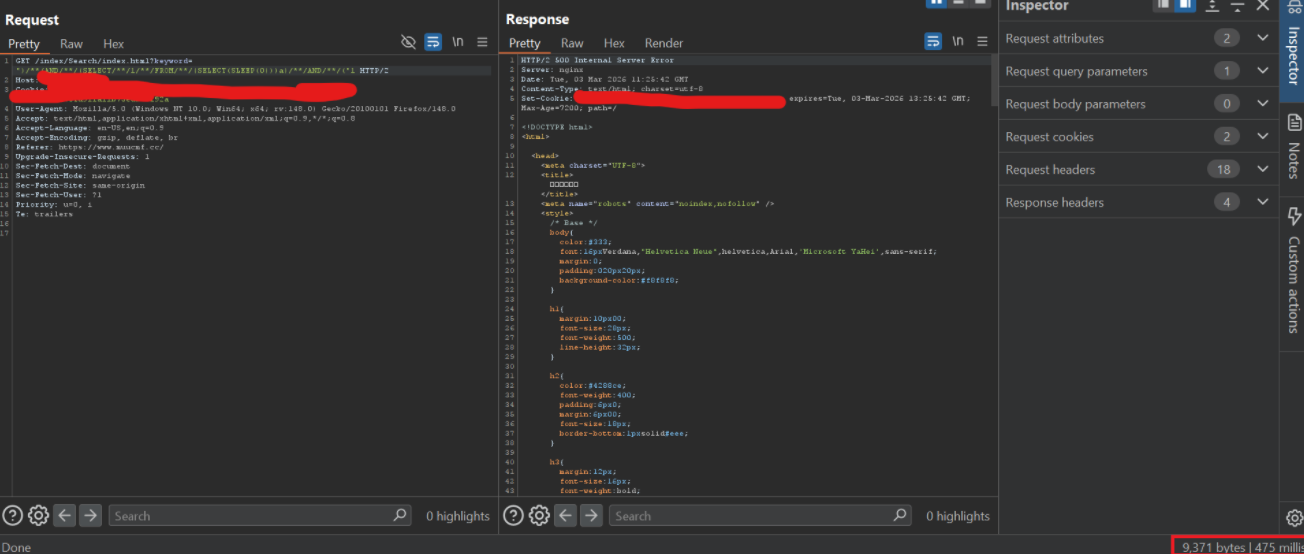The width and height of the screenshot is (1304, 554).
Task: Toggle non-printable \n characters in Request
Action: tap(458, 42)
